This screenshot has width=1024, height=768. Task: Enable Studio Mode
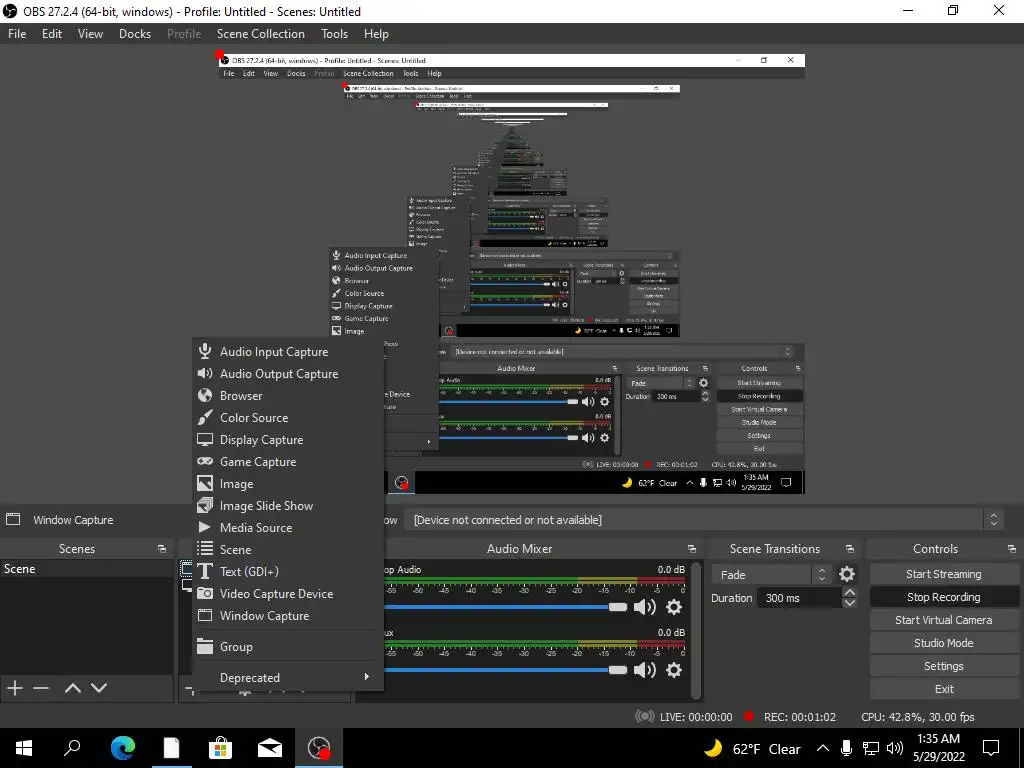coord(944,643)
